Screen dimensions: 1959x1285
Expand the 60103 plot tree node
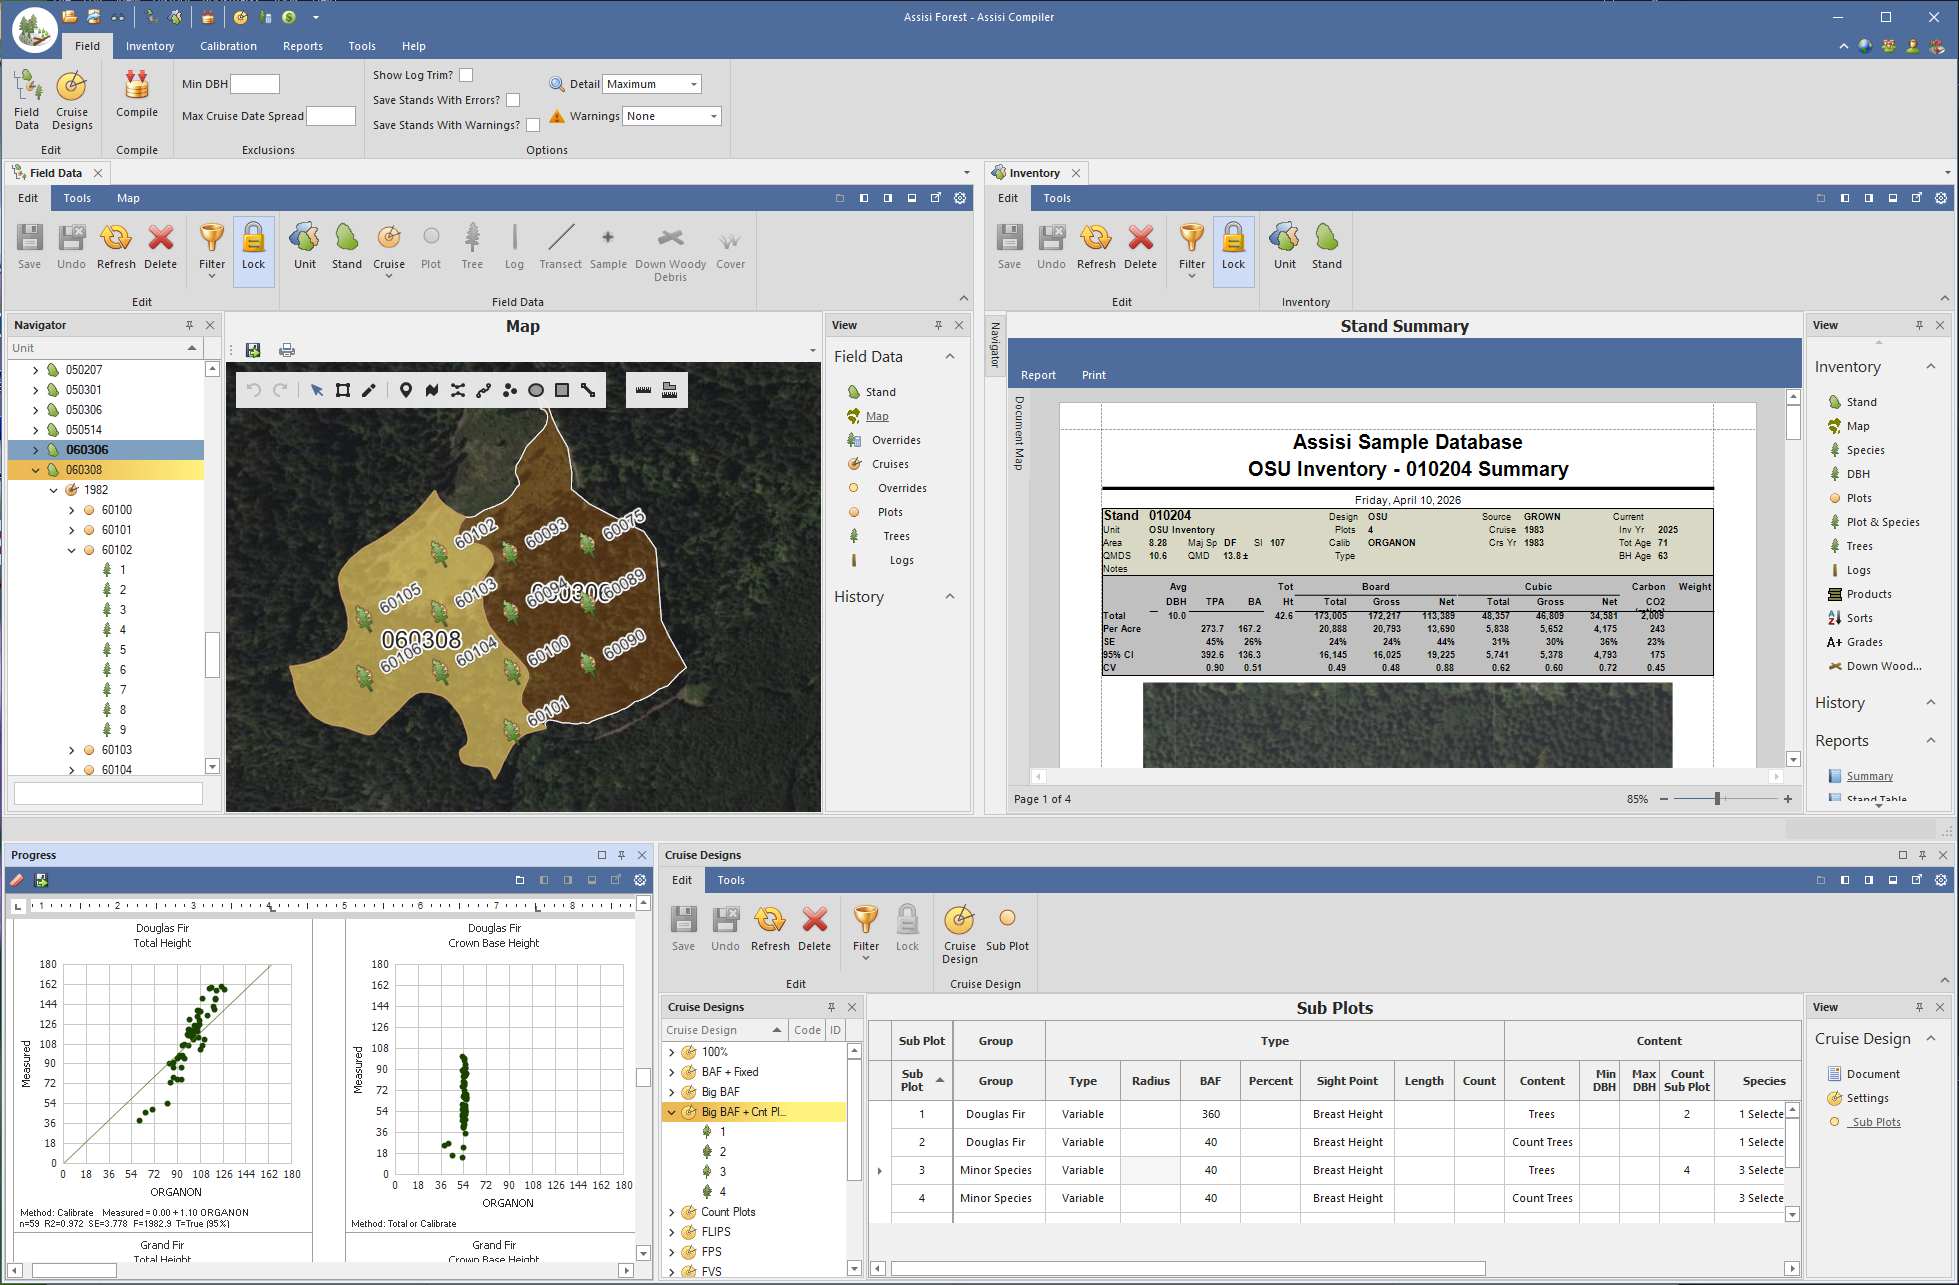[x=72, y=750]
